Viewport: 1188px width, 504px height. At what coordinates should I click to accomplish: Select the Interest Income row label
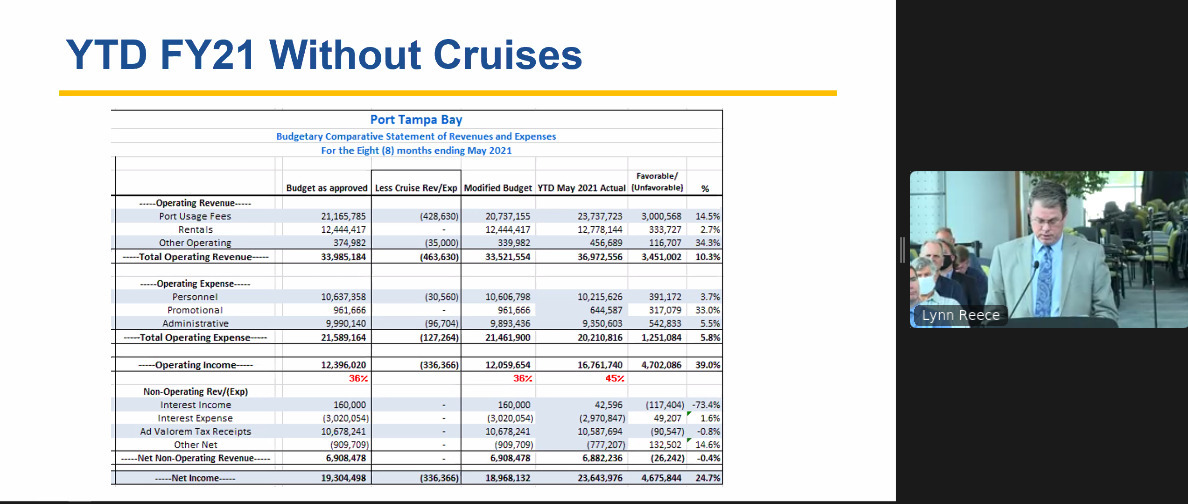coord(195,405)
